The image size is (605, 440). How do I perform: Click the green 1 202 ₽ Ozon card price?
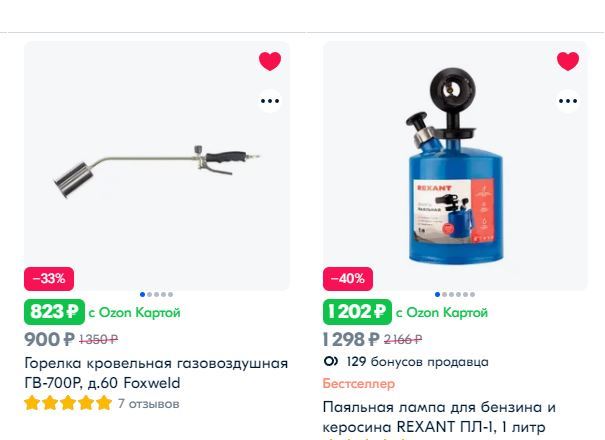(x=357, y=312)
